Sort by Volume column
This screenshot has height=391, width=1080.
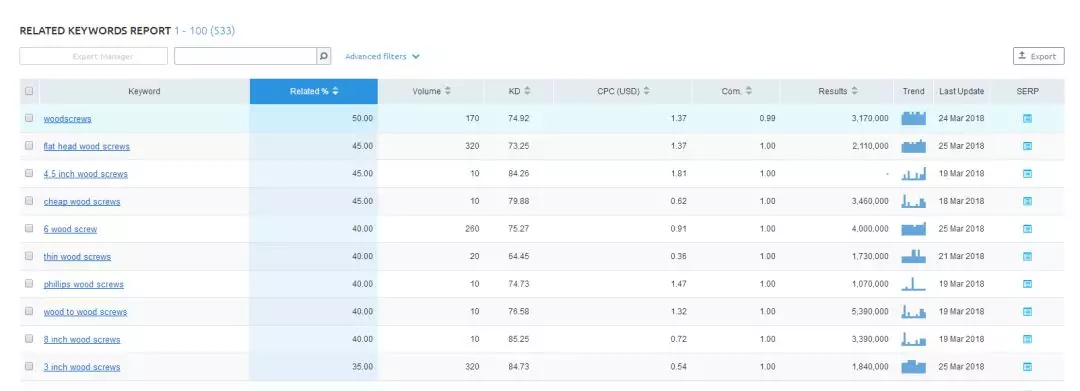(x=431, y=91)
